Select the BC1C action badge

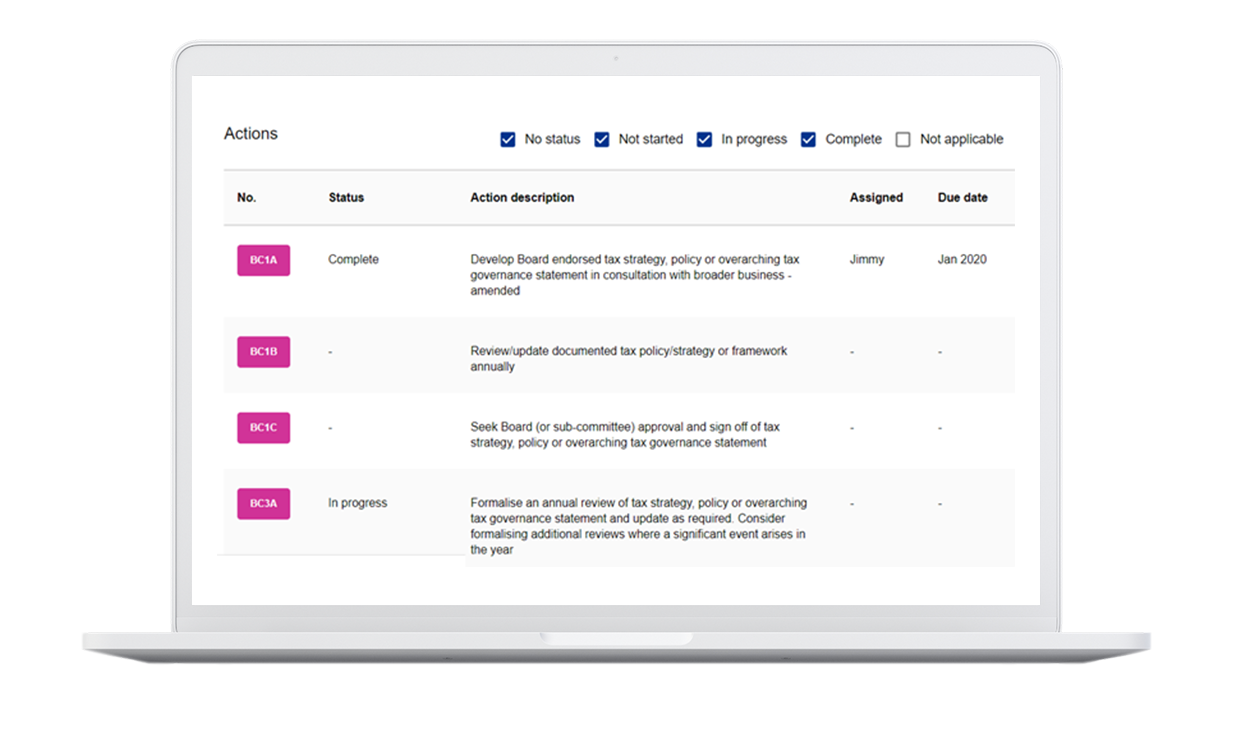[x=263, y=428]
